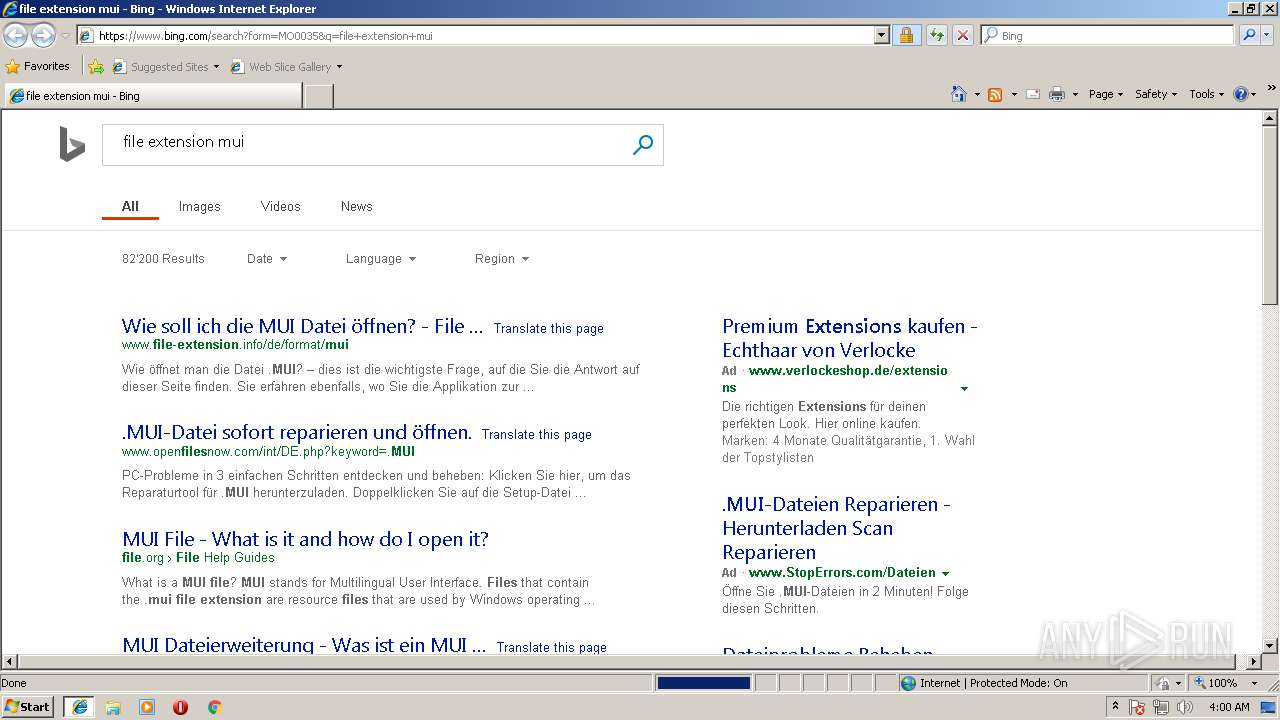Open the Safety menu
The height and width of the screenshot is (720, 1280).
[1156, 94]
